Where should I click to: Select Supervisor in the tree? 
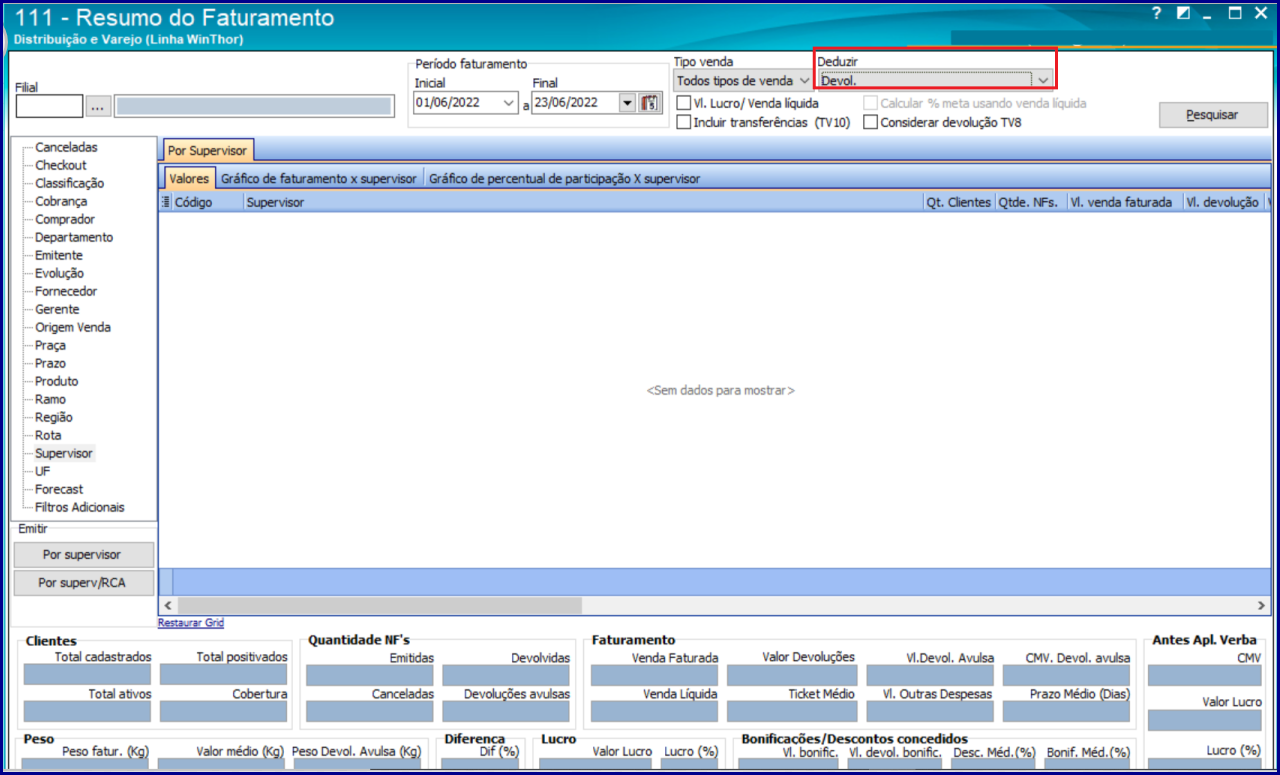(x=64, y=453)
